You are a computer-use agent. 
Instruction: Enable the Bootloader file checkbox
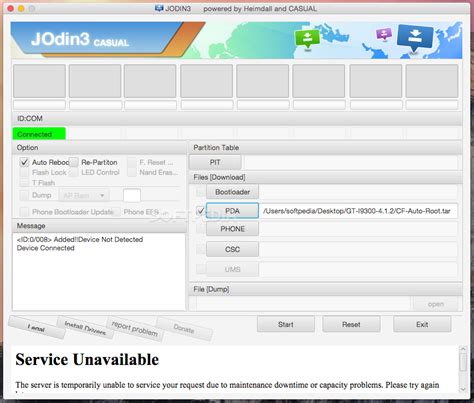(200, 192)
